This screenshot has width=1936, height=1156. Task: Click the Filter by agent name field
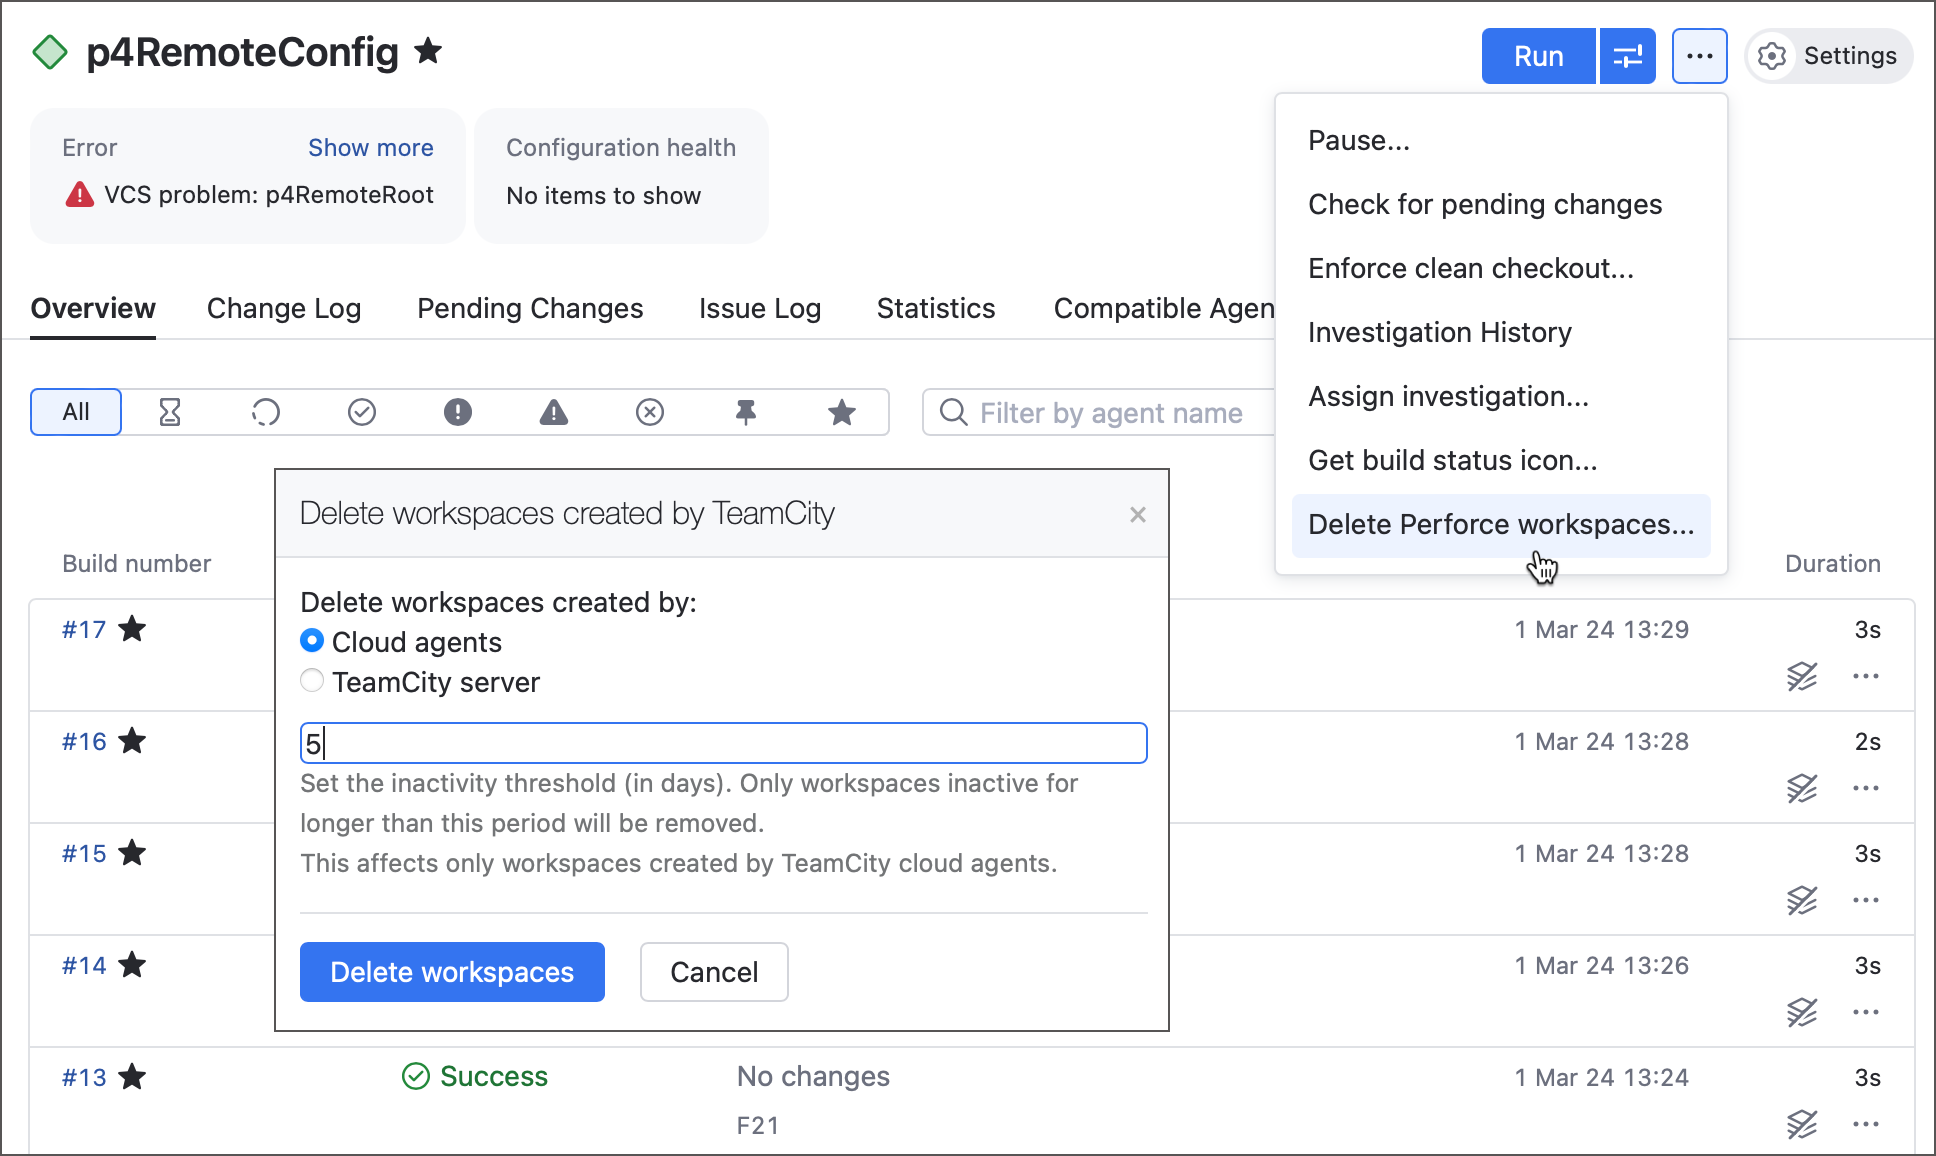[x=1100, y=412]
